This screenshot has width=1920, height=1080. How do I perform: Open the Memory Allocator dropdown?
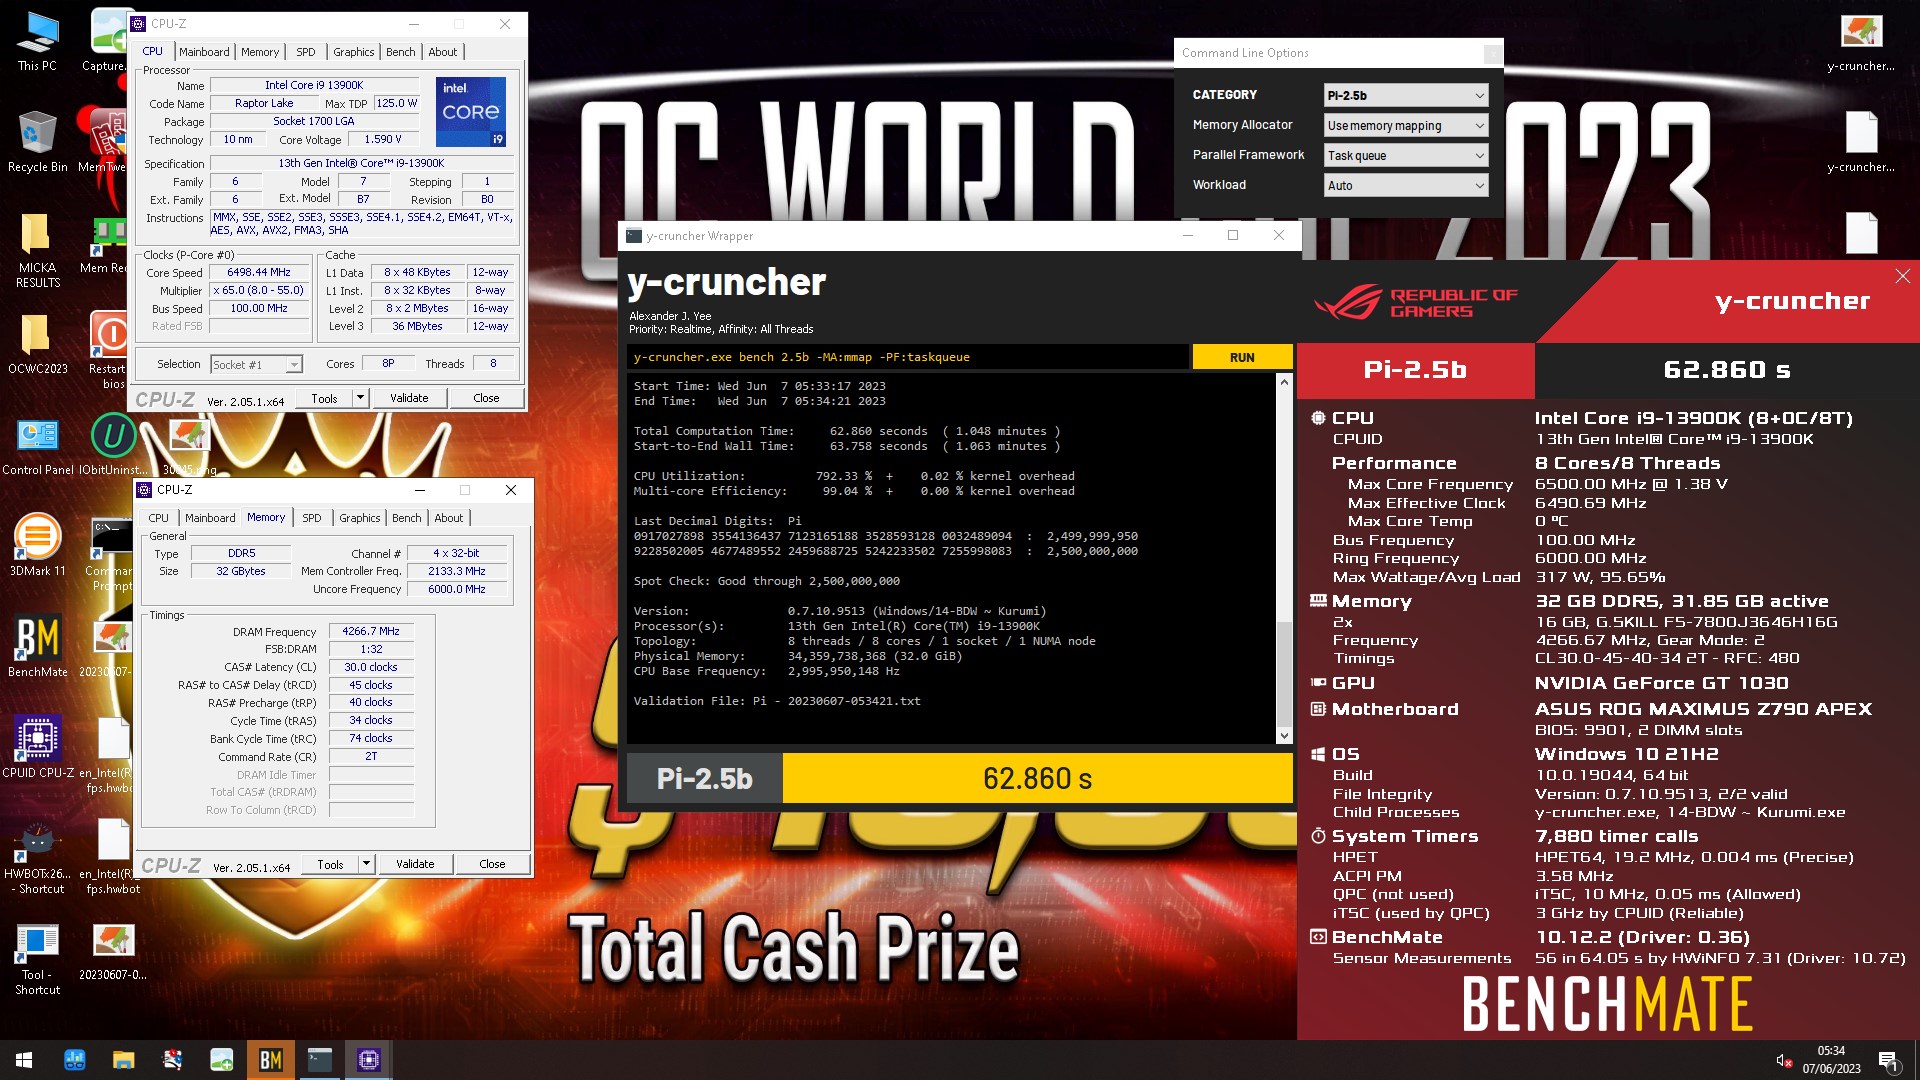[x=1406, y=125]
